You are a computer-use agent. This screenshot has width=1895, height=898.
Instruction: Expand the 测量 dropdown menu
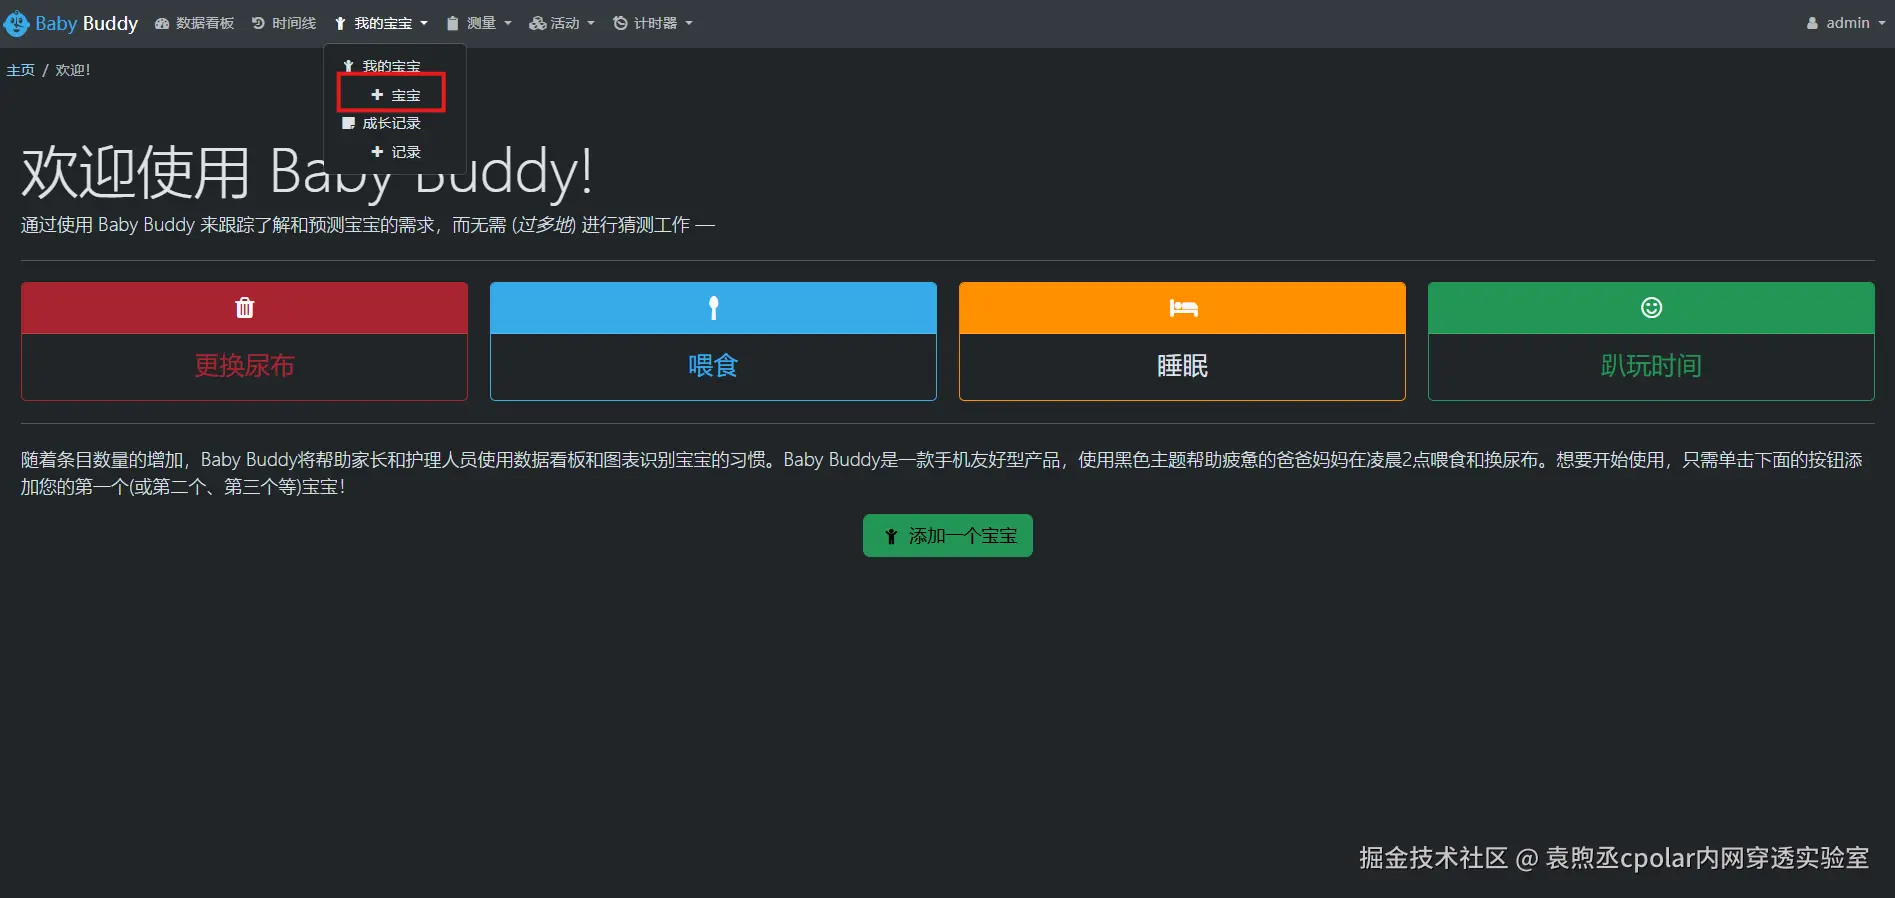479,23
